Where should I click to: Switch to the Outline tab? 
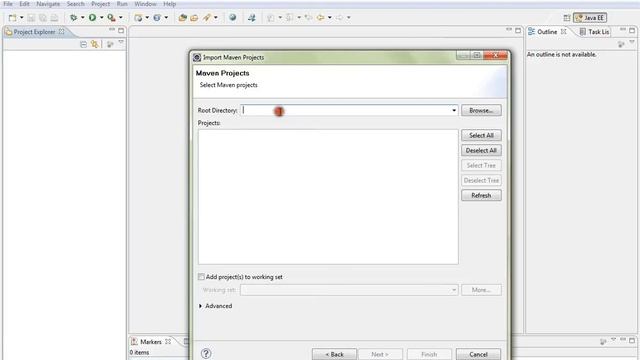547,31
